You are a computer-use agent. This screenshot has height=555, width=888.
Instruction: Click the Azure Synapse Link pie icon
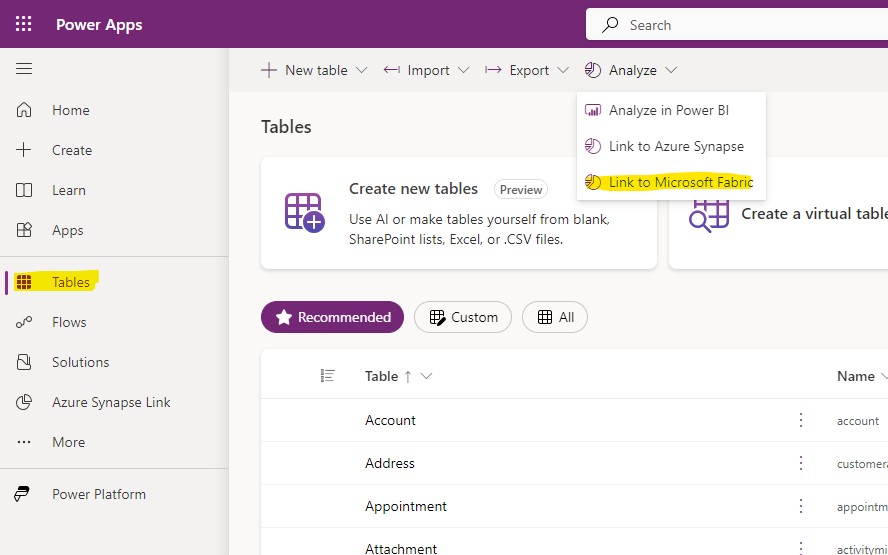(24, 402)
